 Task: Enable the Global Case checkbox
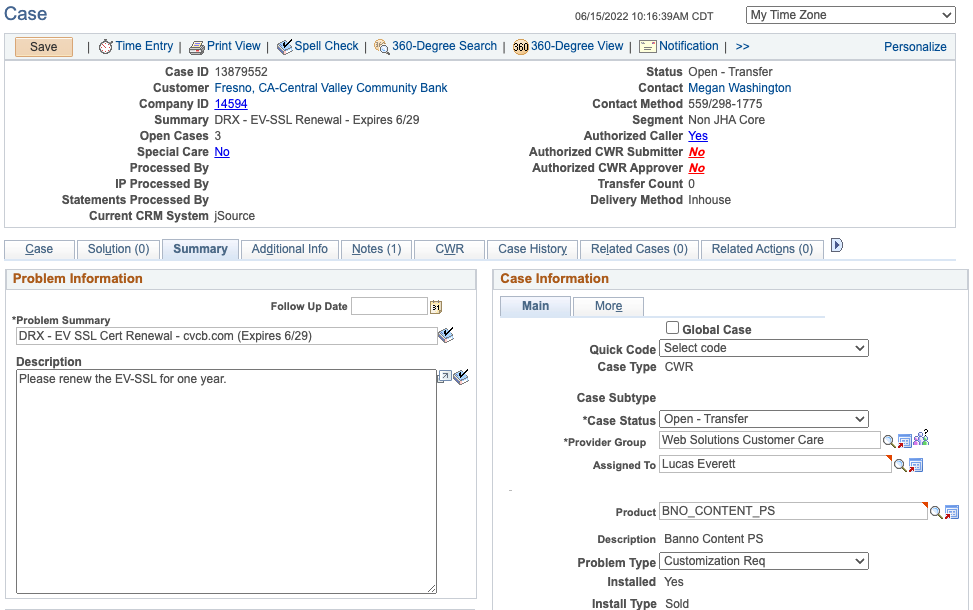tap(672, 328)
